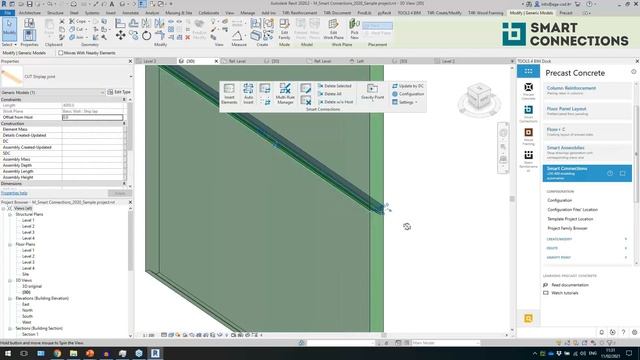
Task: Click Auto Insert in Smart Connections toolbar
Action: (248, 94)
